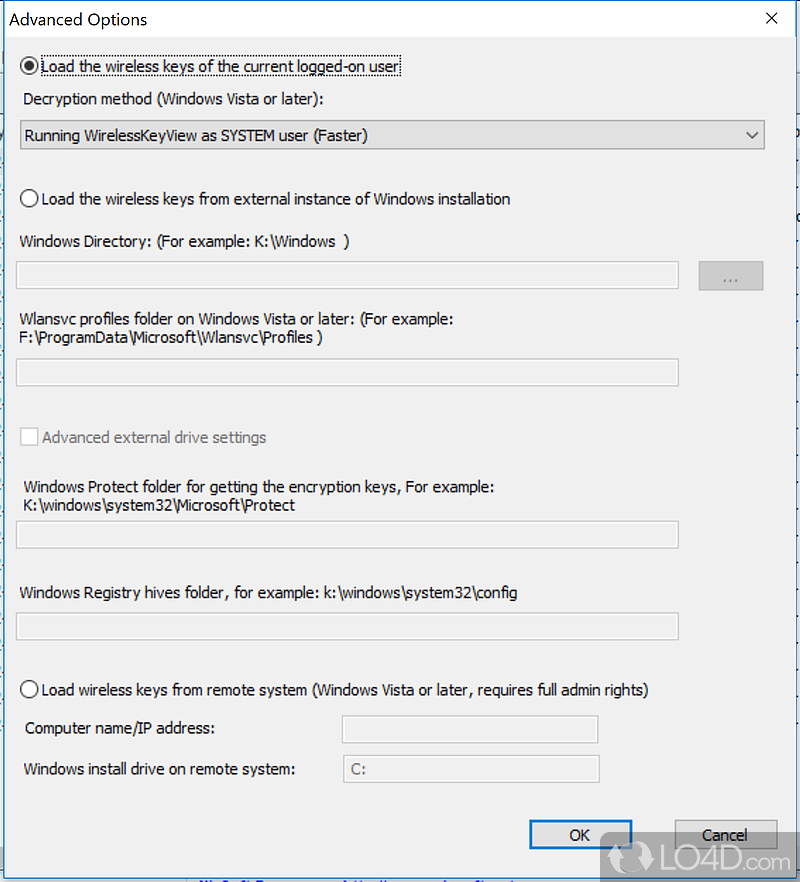Screen dimensions: 800x882
Task: Enable Advanced external drive settings checkbox
Action: [x=30, y=437]
